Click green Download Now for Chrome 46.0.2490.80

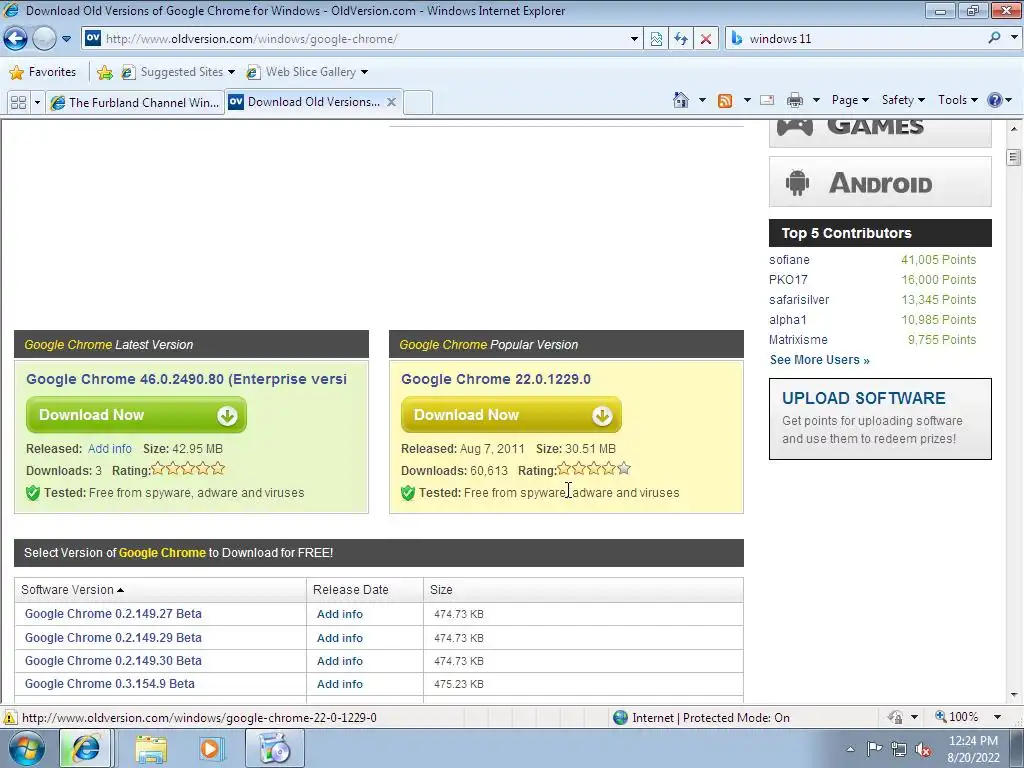click(136, 415)
